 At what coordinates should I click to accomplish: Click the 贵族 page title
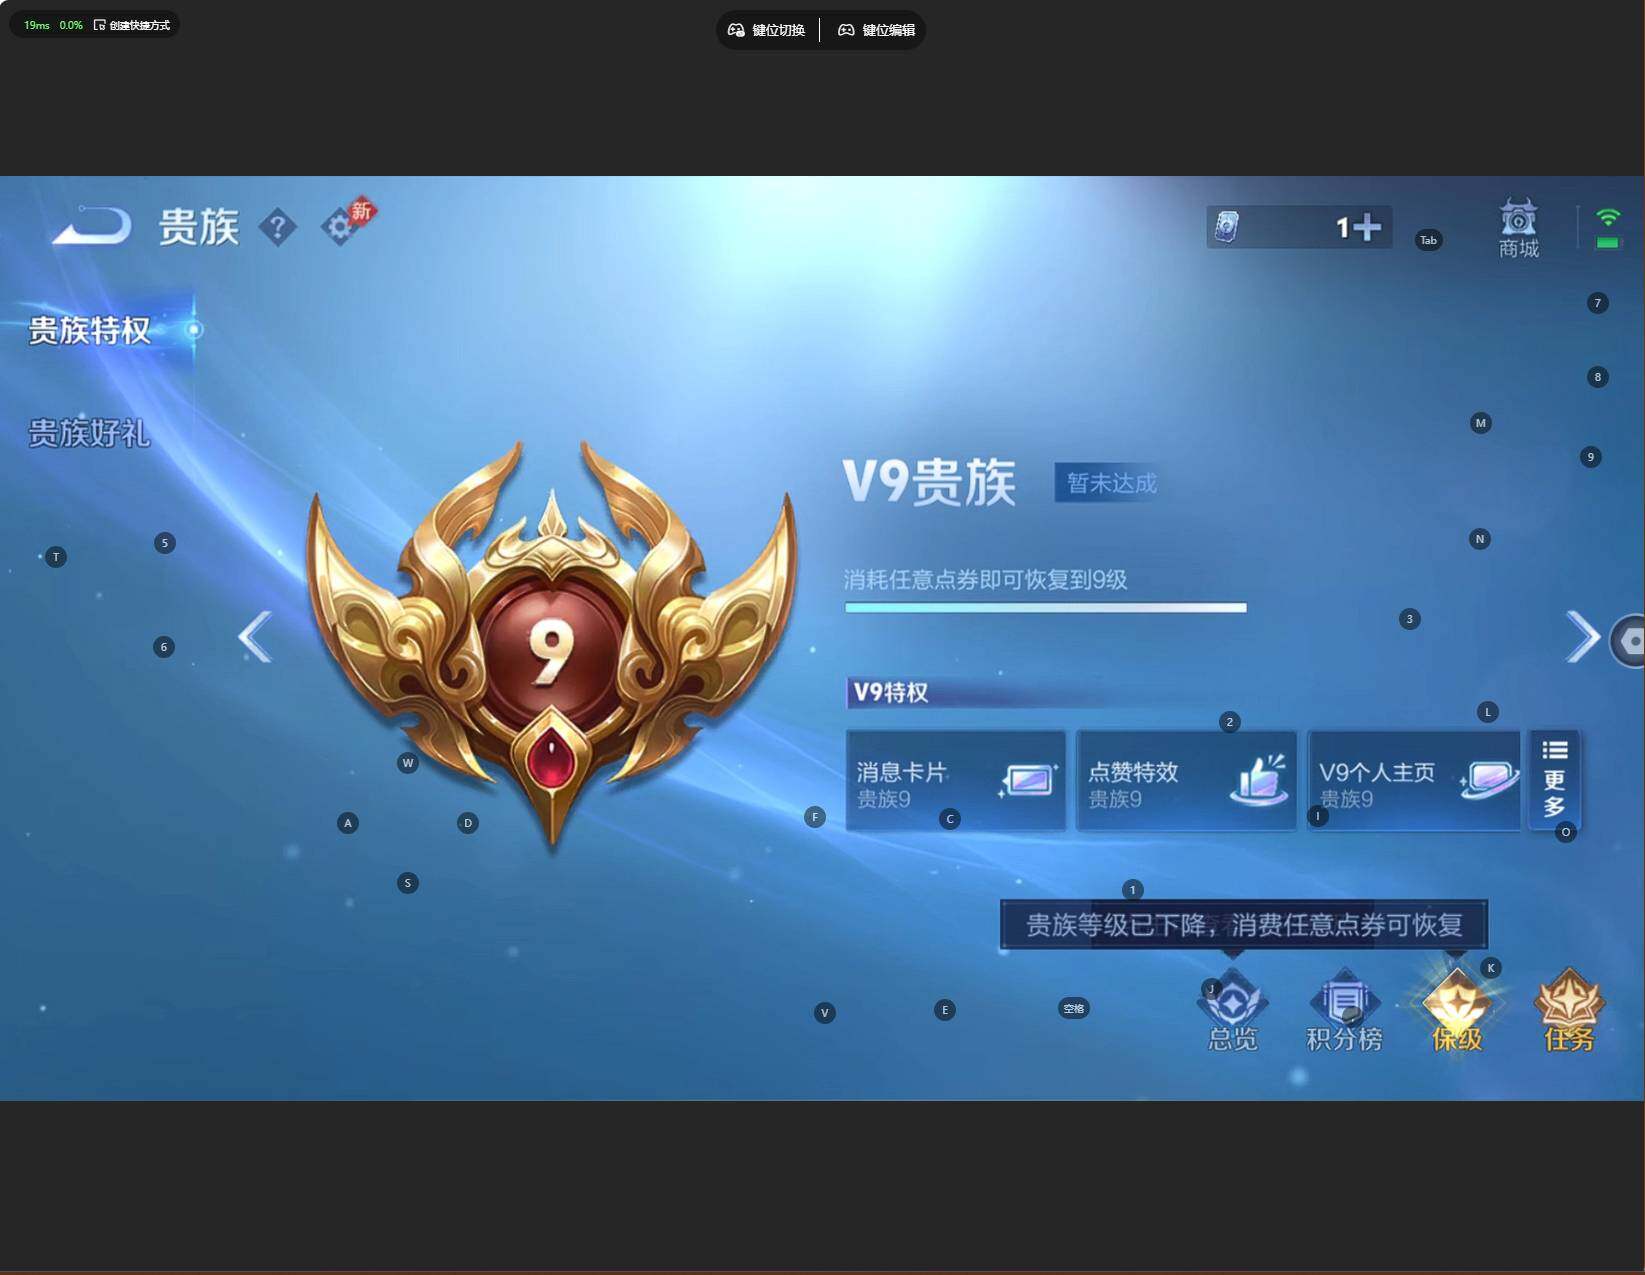(x=199, y=227)
